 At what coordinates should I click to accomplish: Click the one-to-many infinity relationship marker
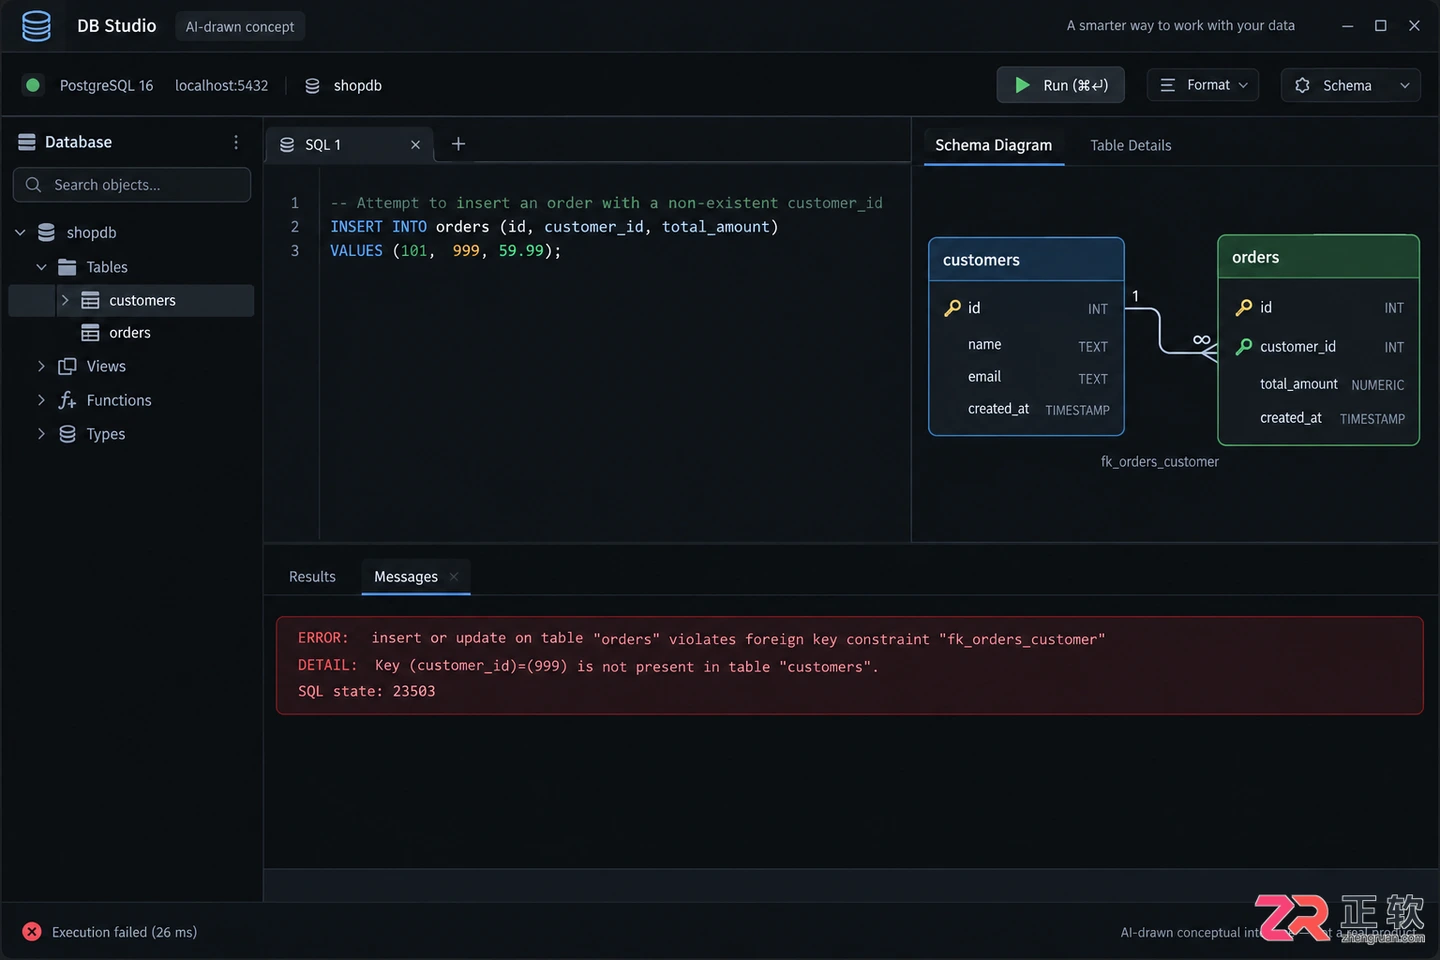[x=1202, y=340]
